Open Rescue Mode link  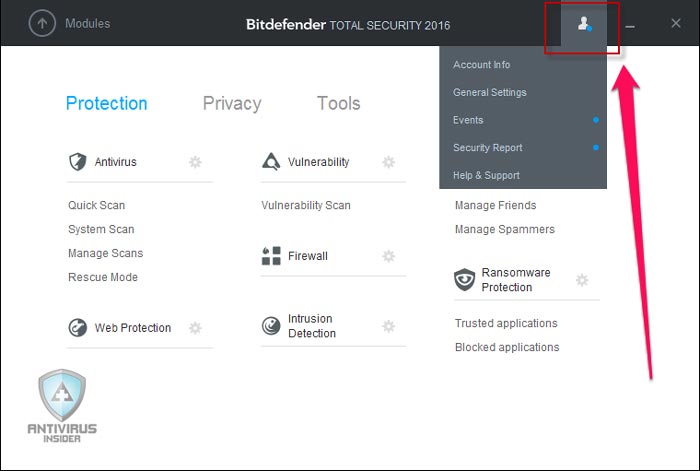coord(103,277)
